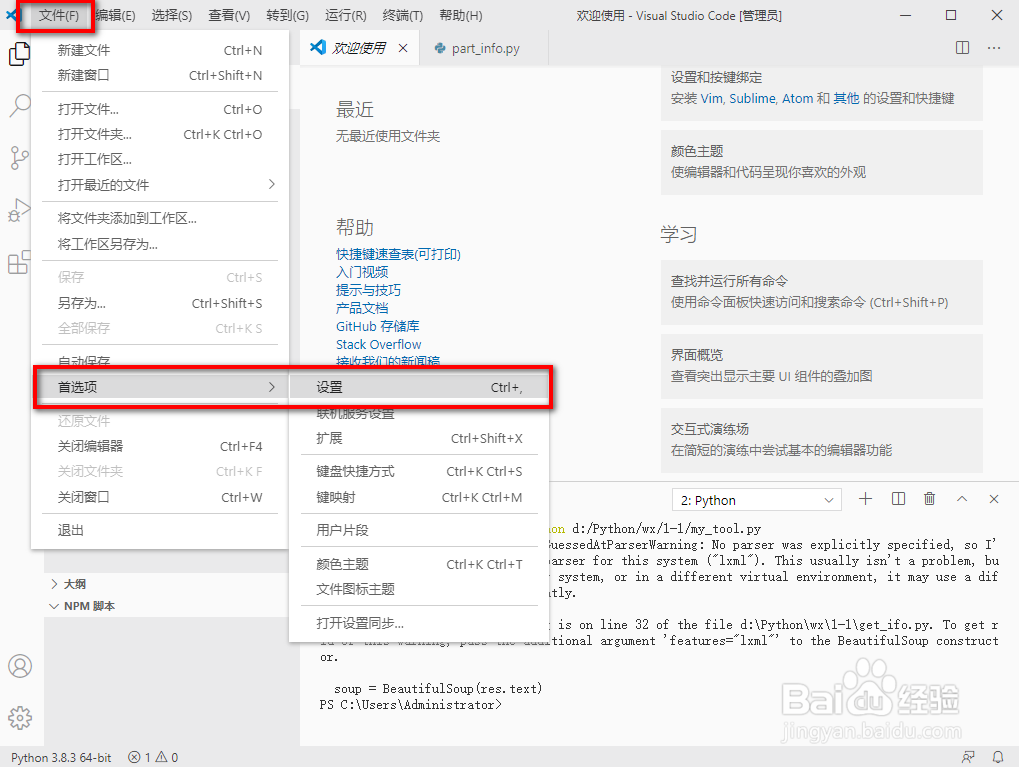Select 文件图标主题 submenu entry

click(419, 590)
